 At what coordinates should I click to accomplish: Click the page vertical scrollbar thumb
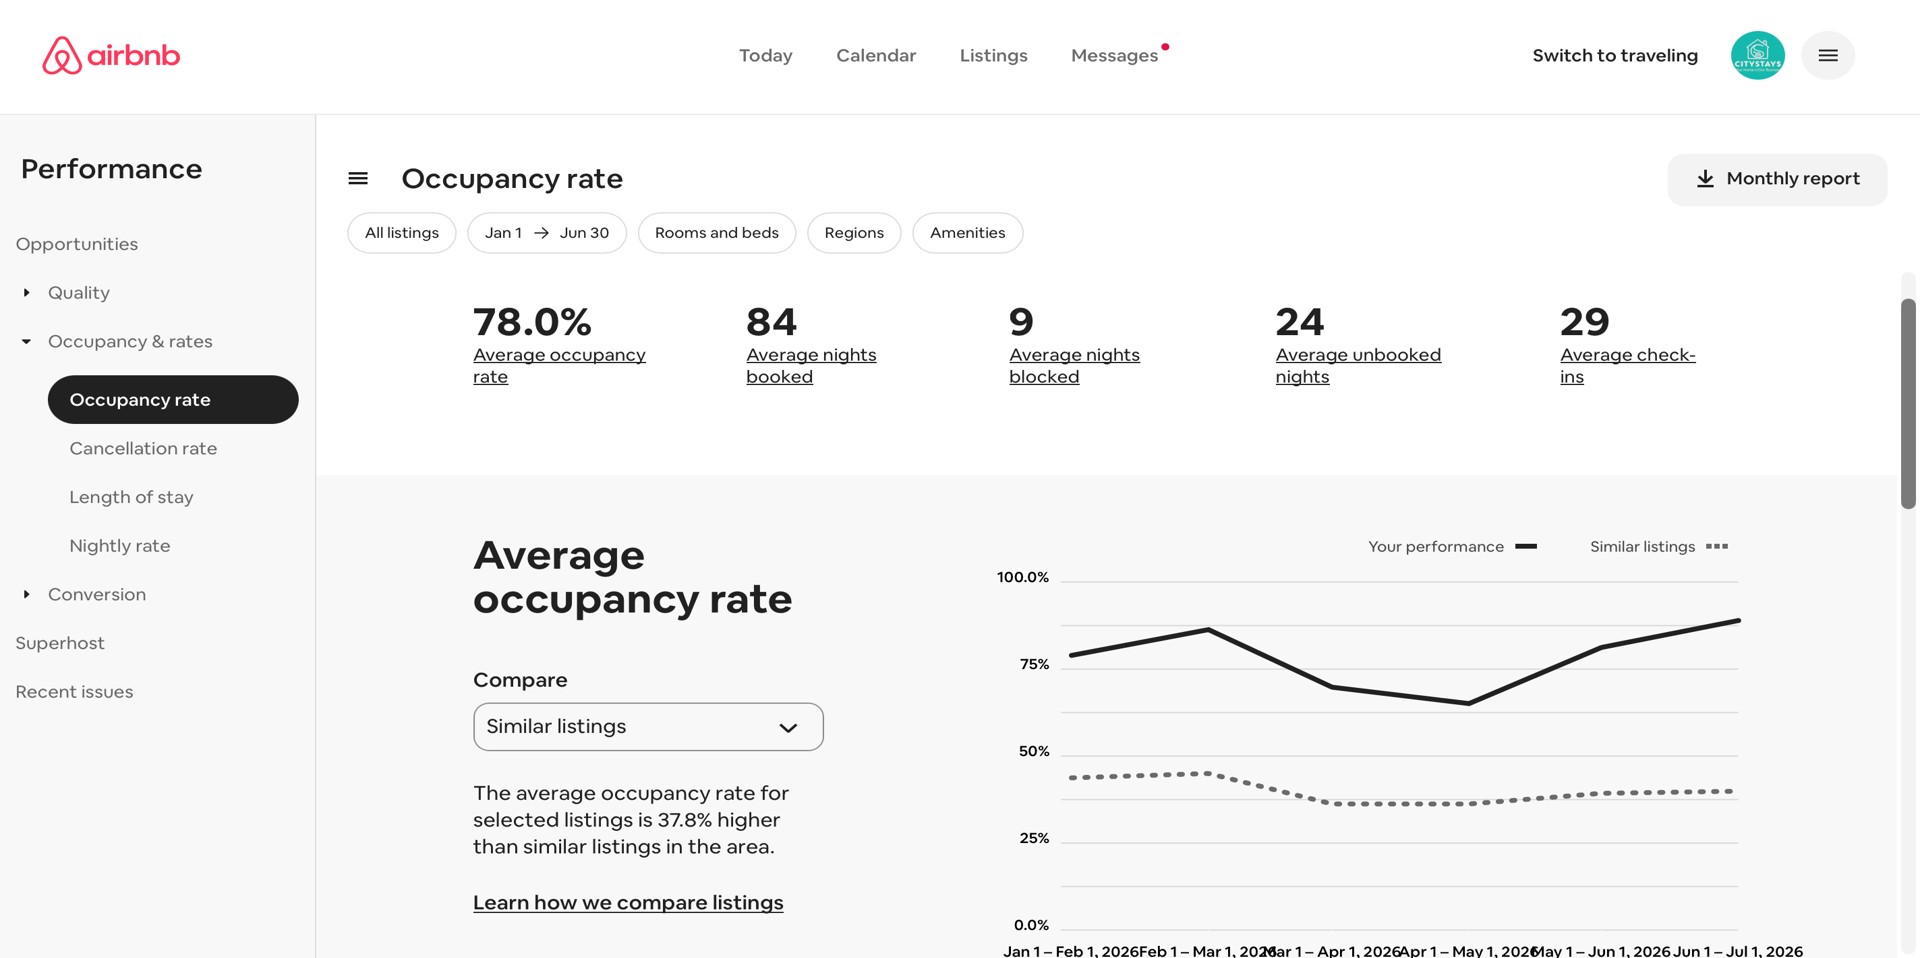(x=1908, y=403)
